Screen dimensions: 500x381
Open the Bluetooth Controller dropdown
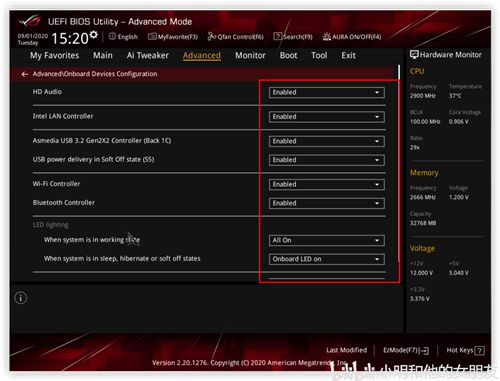[327, 203]
